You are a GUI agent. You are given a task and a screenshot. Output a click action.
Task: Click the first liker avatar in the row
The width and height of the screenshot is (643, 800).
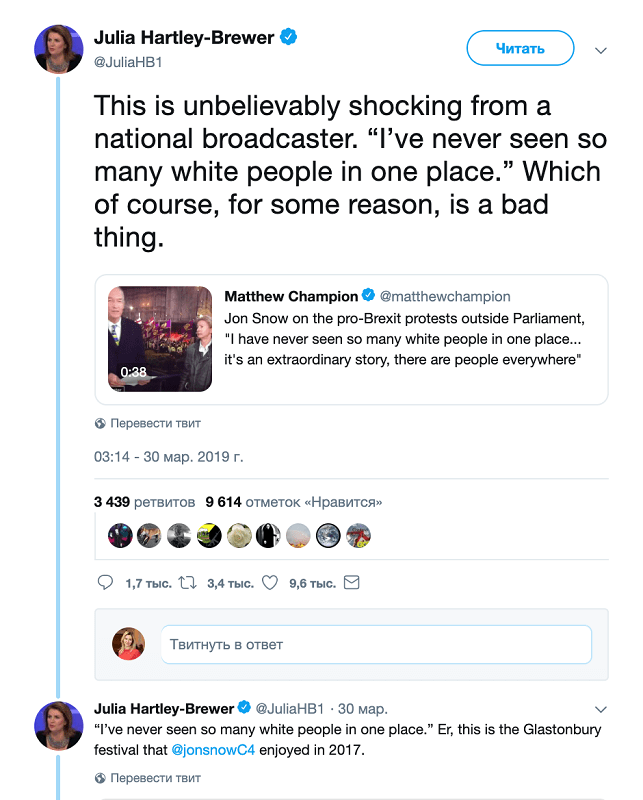tap(120, 536)
